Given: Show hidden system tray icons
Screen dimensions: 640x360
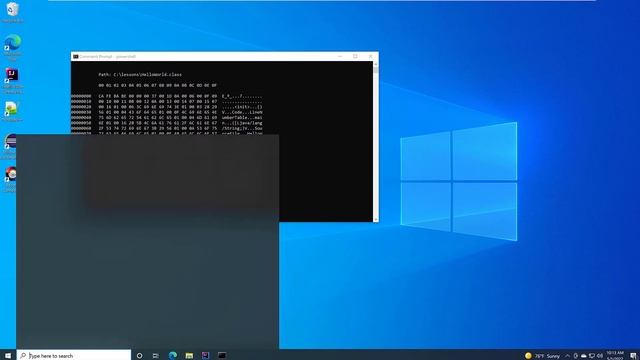Looking at the screenshot, I should point(567,356).
